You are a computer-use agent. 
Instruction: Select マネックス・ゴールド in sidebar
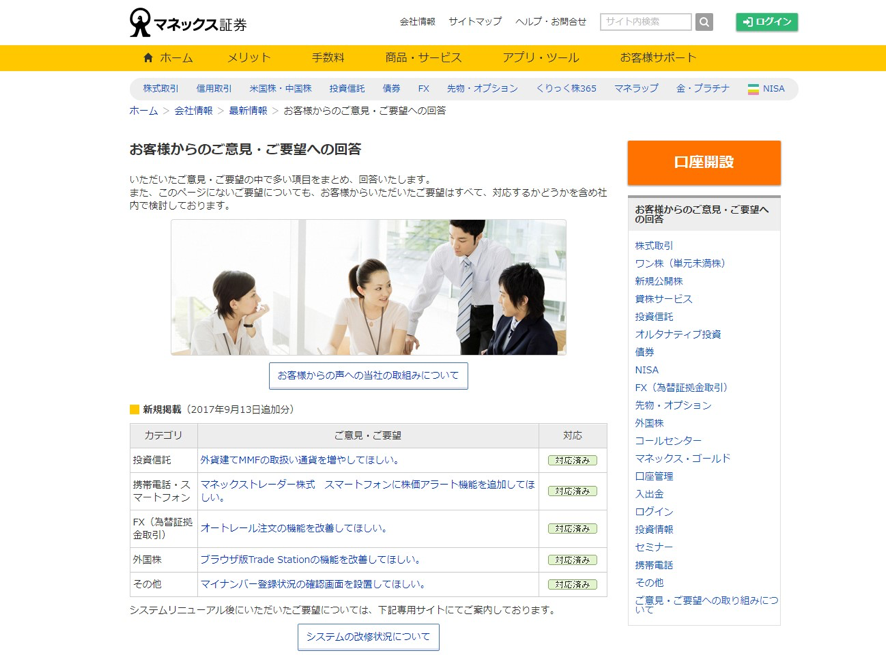pyautogui.click(x=683, y=458)
